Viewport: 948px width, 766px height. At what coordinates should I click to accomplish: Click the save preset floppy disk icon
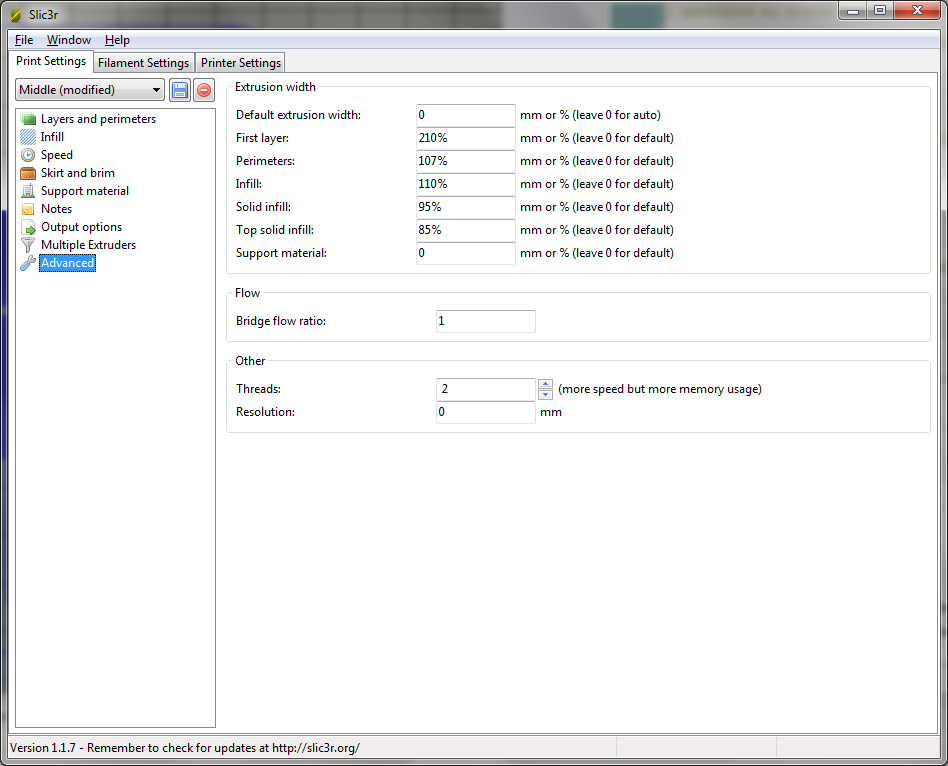[180, 90]
